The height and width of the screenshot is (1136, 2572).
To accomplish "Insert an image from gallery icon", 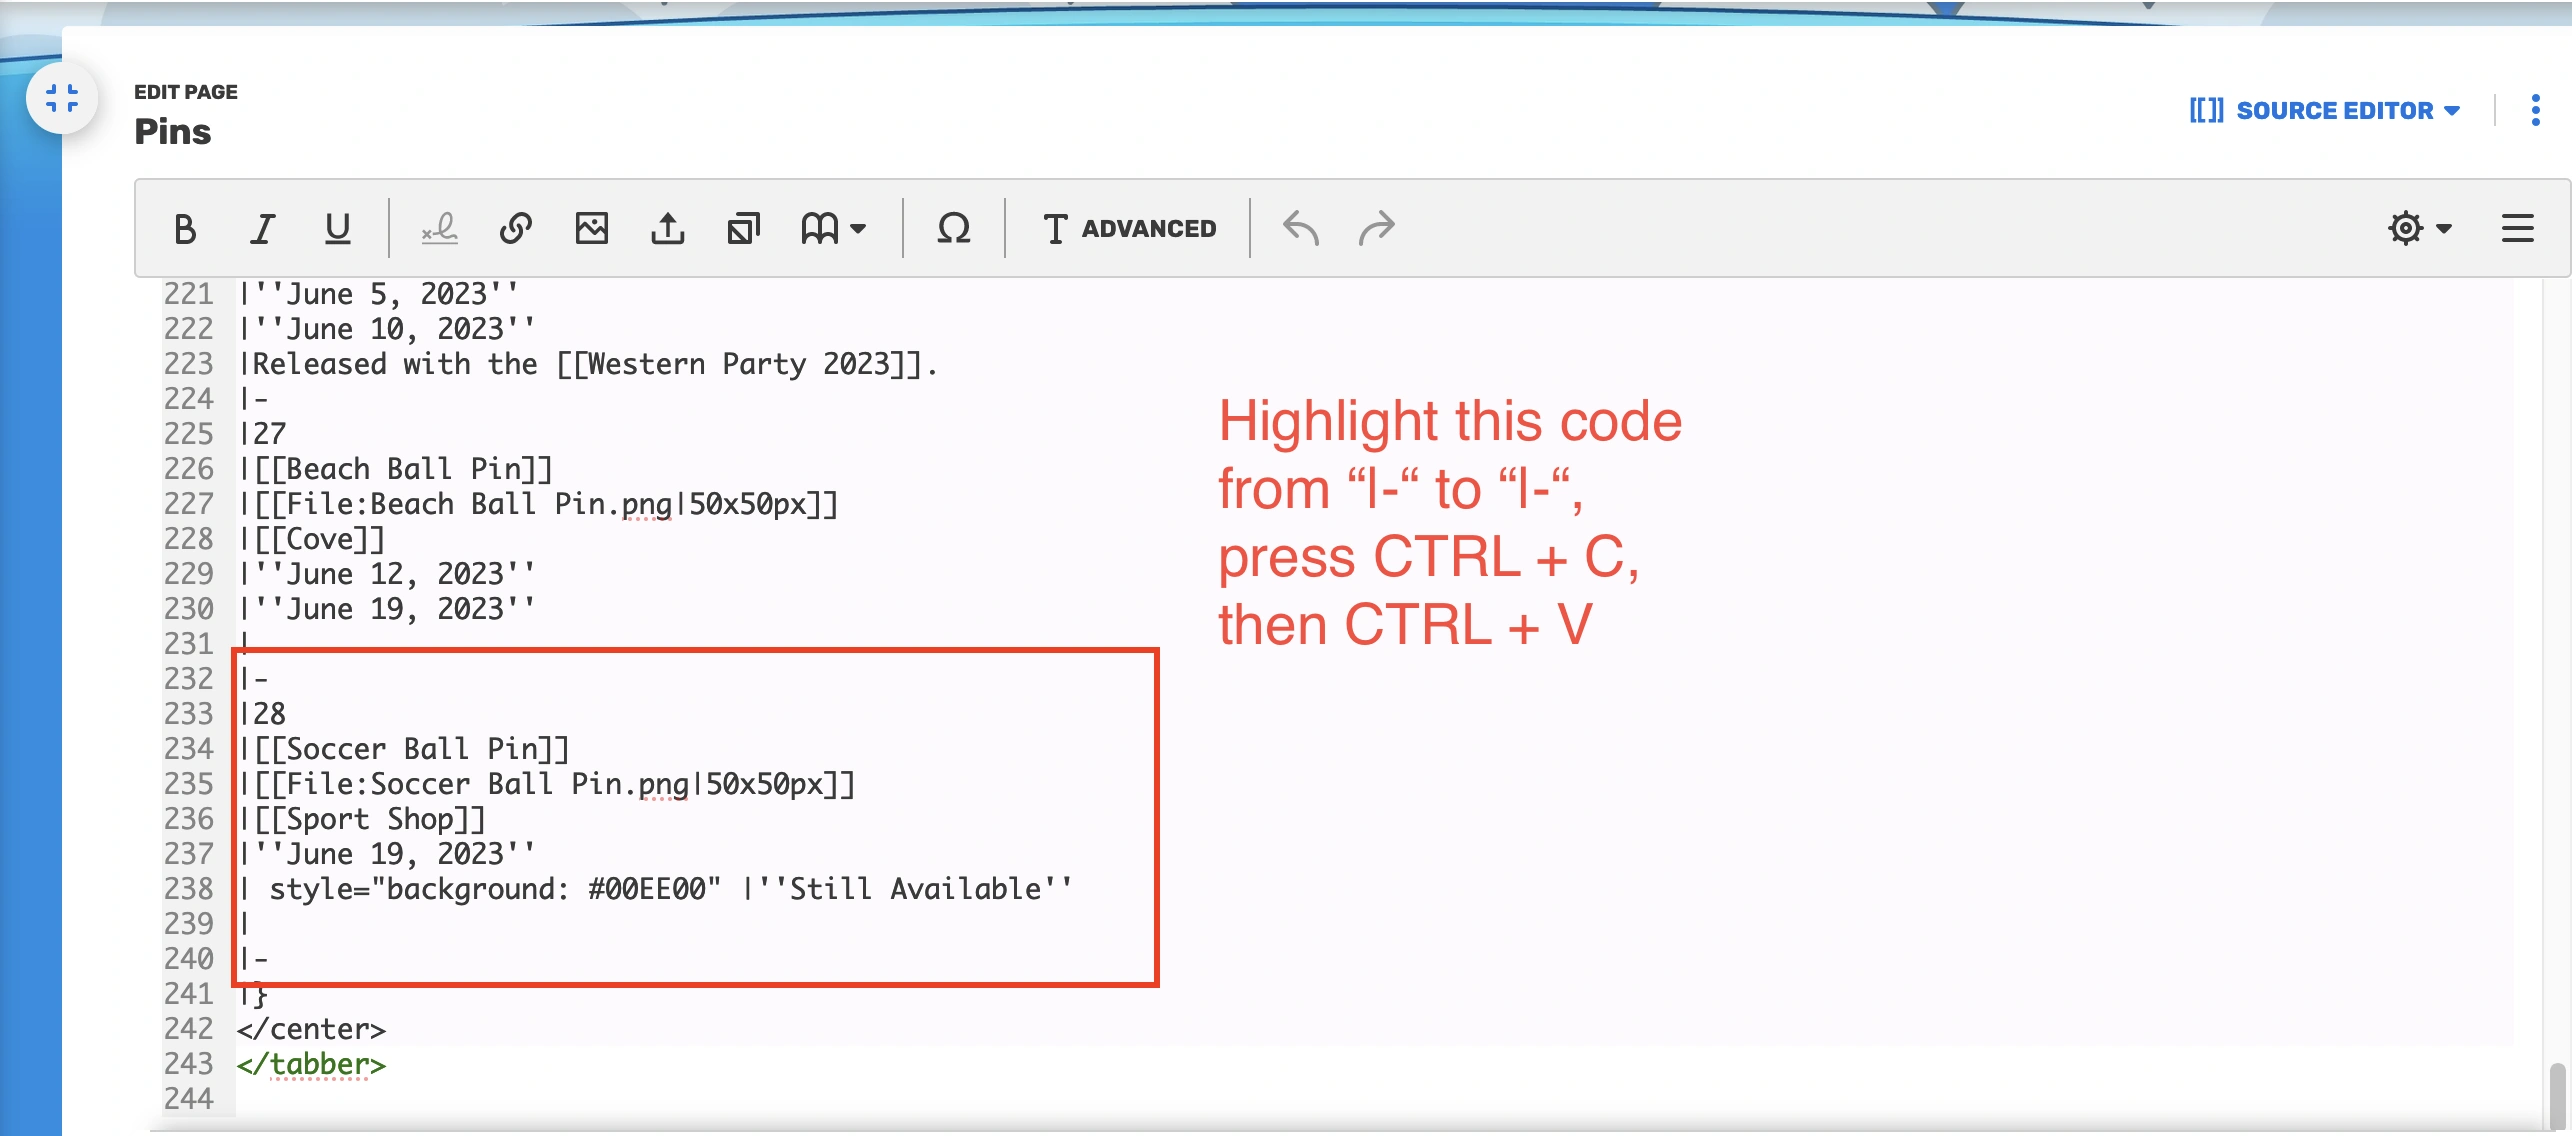I will 591,229.
